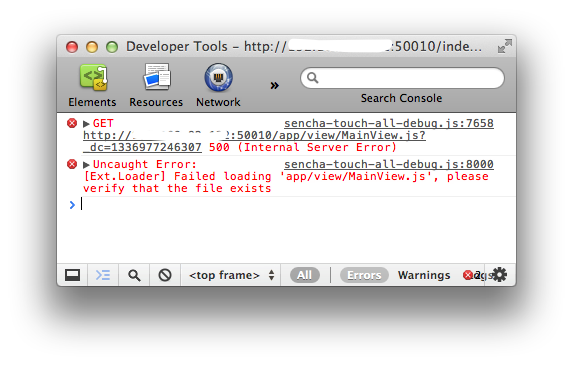
Task: Open search in the status bar
Action: click(x=134, y=275)
